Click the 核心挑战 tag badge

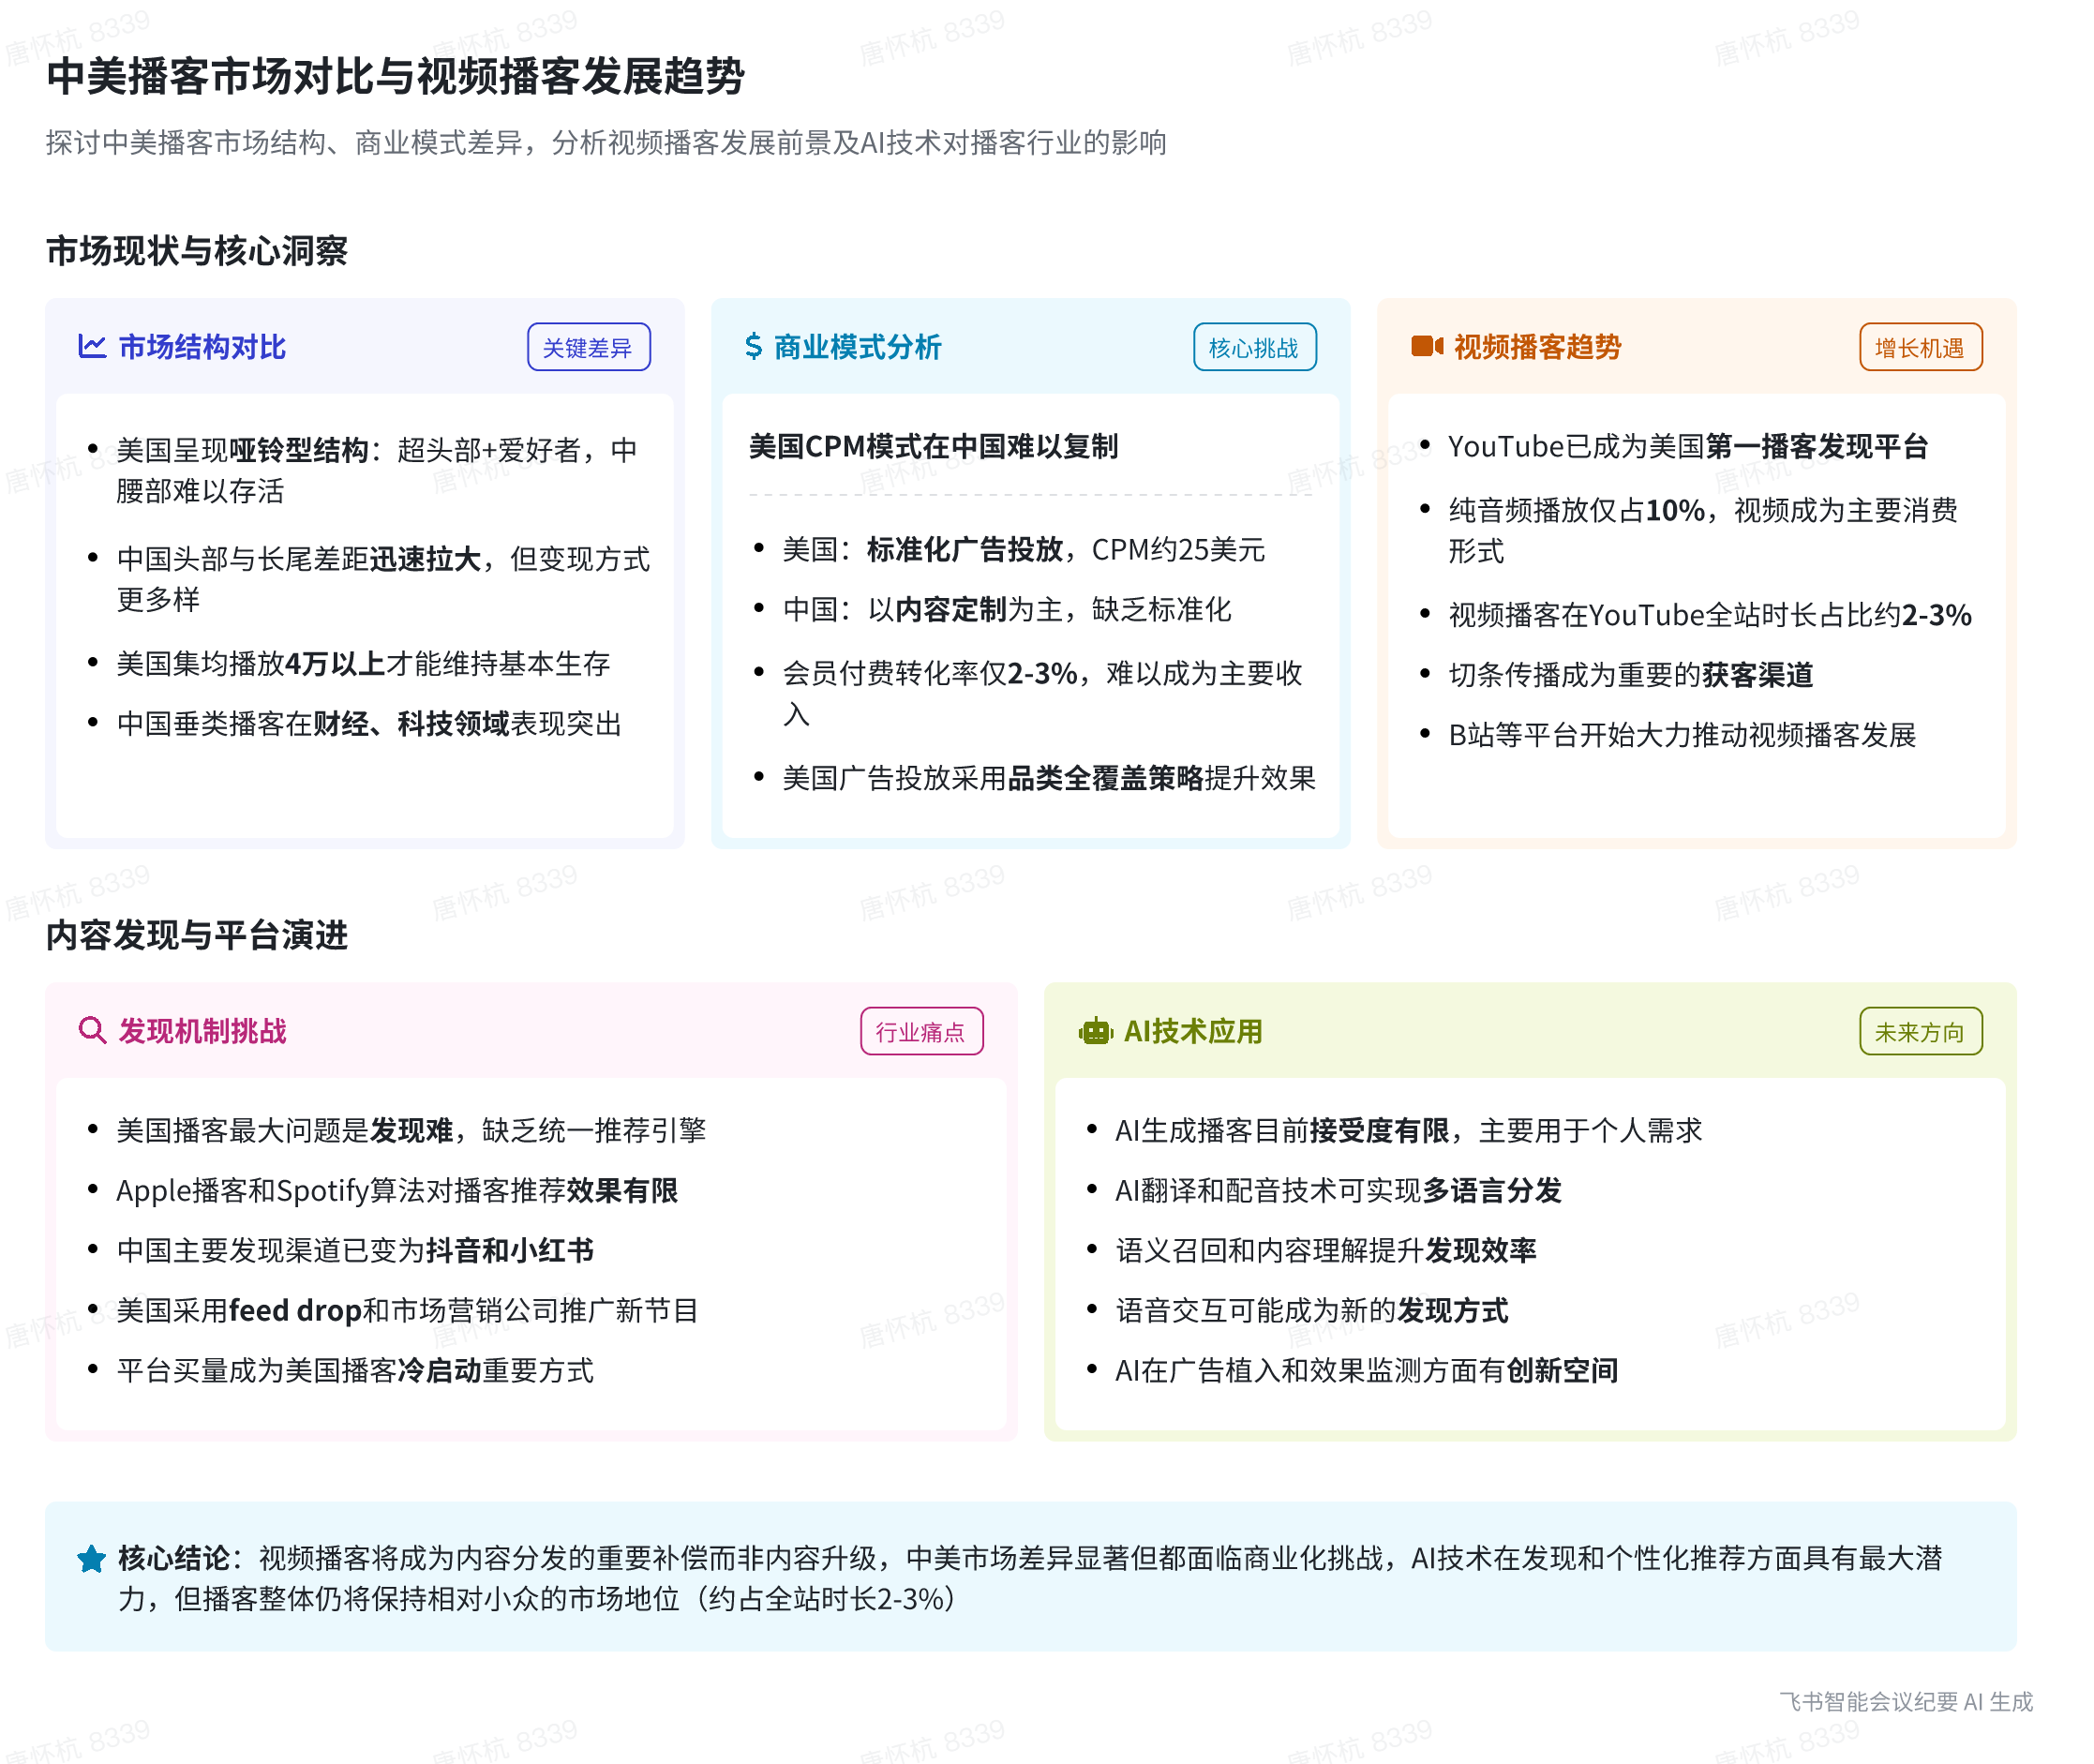[x=1254, y=348]
